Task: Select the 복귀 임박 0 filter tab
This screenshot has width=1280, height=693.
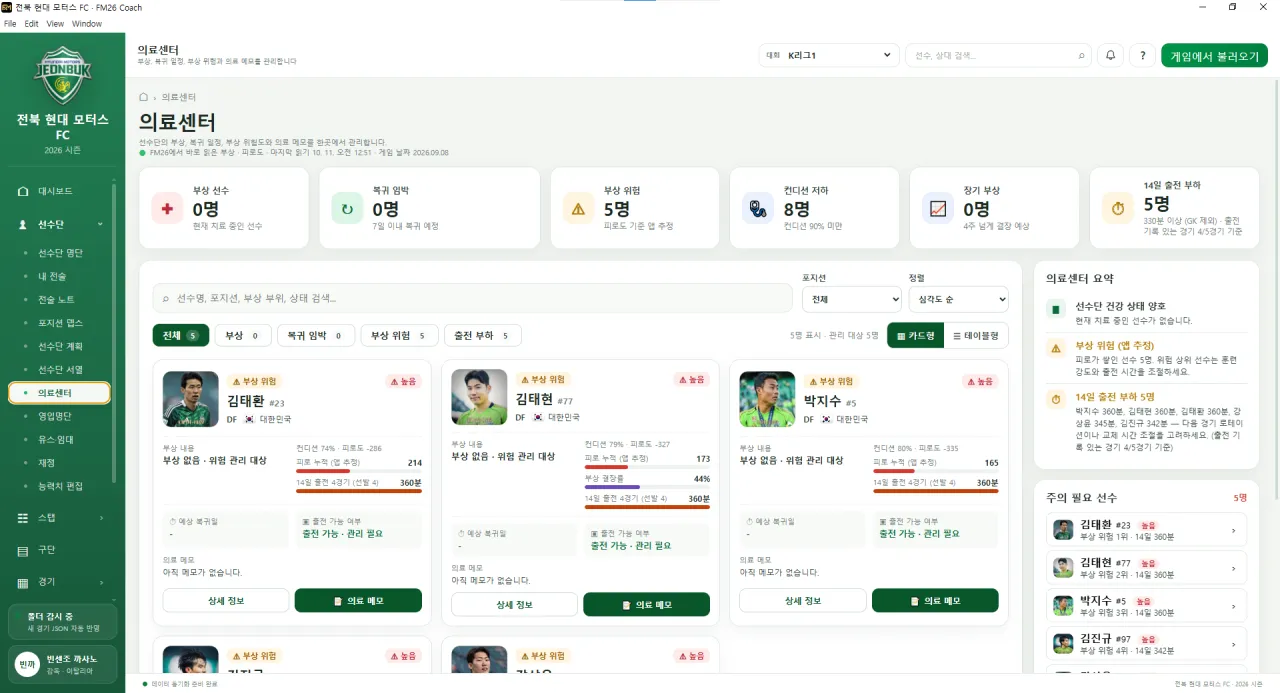Action: pyautogui.click(x=315, y=336)
